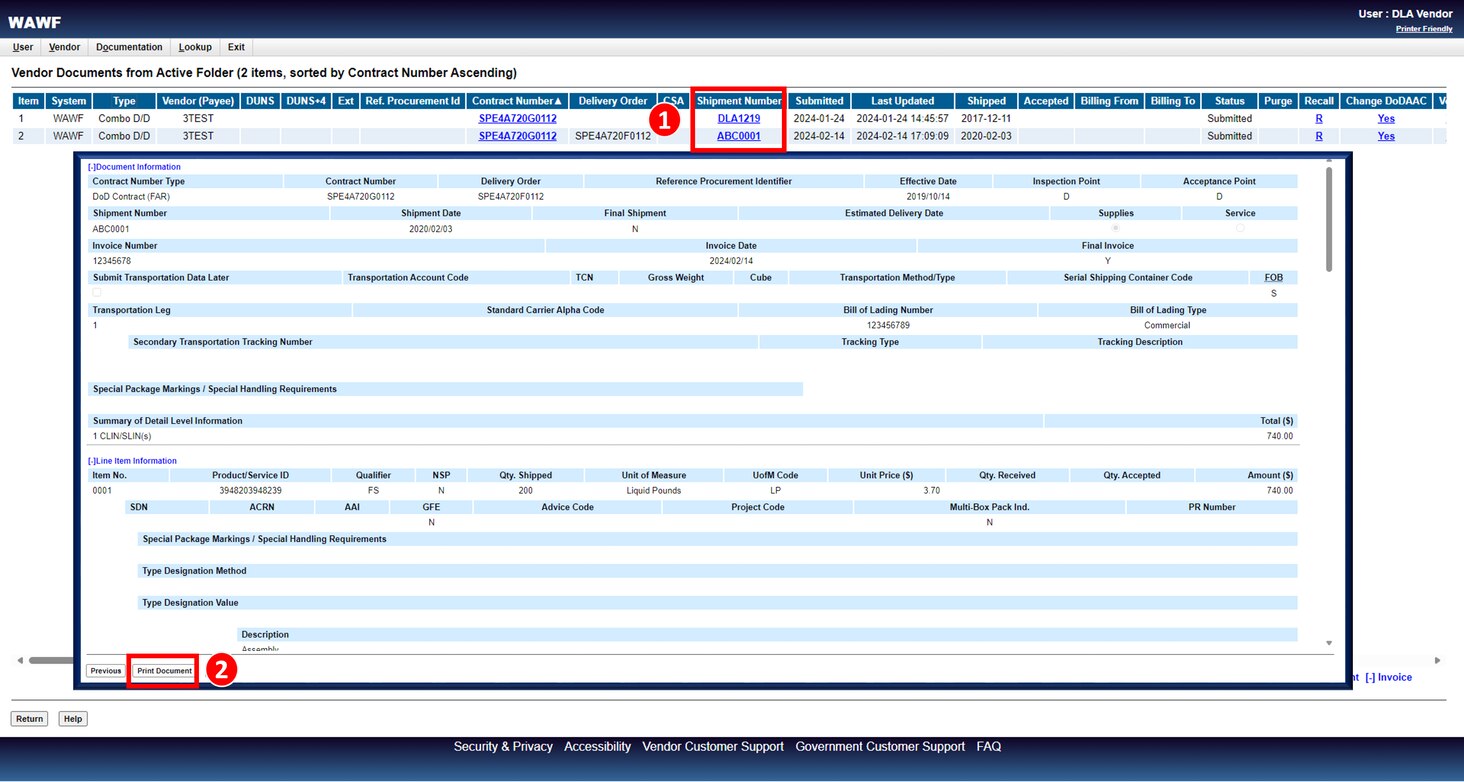Click the Previous button

105,671
